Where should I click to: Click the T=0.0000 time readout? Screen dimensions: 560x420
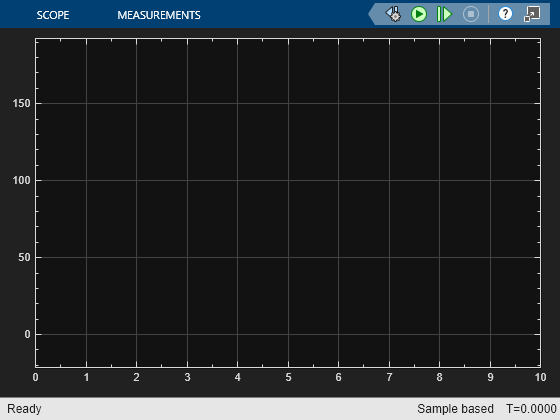pos(531,409)
